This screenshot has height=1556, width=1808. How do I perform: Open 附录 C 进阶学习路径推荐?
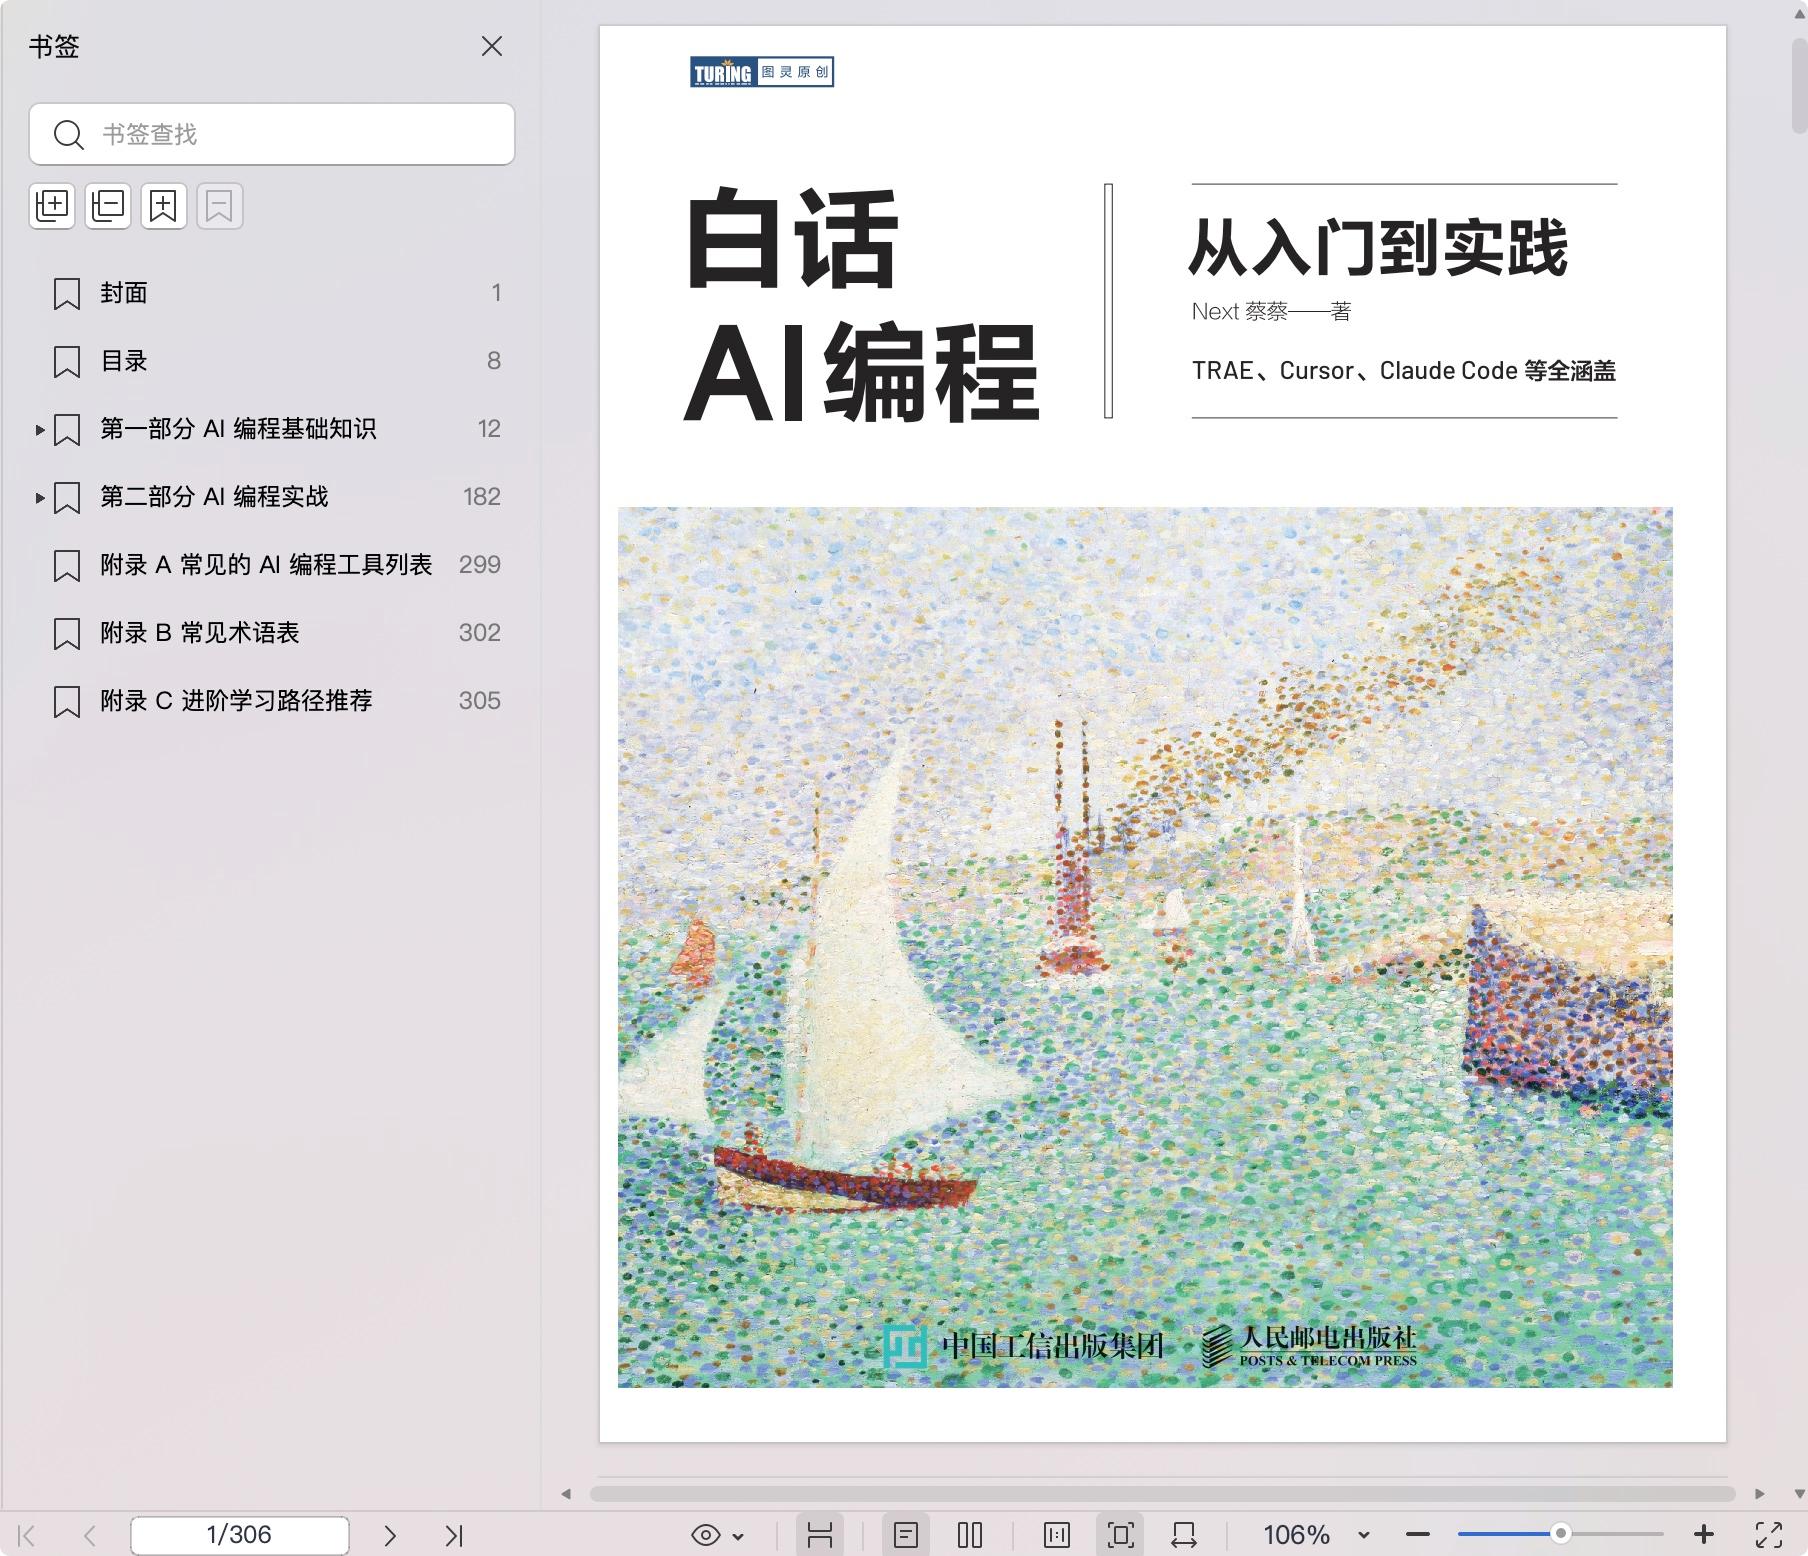(236, 701)
